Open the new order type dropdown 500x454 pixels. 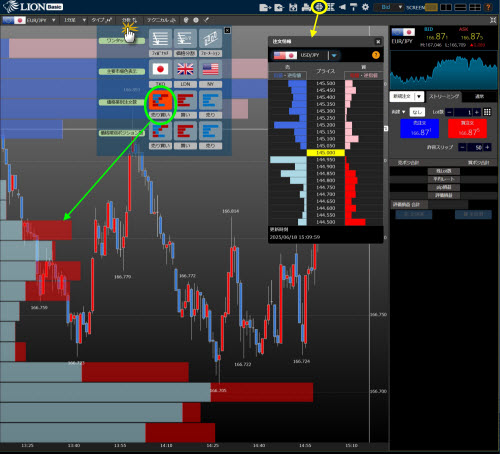pos(407,96)
